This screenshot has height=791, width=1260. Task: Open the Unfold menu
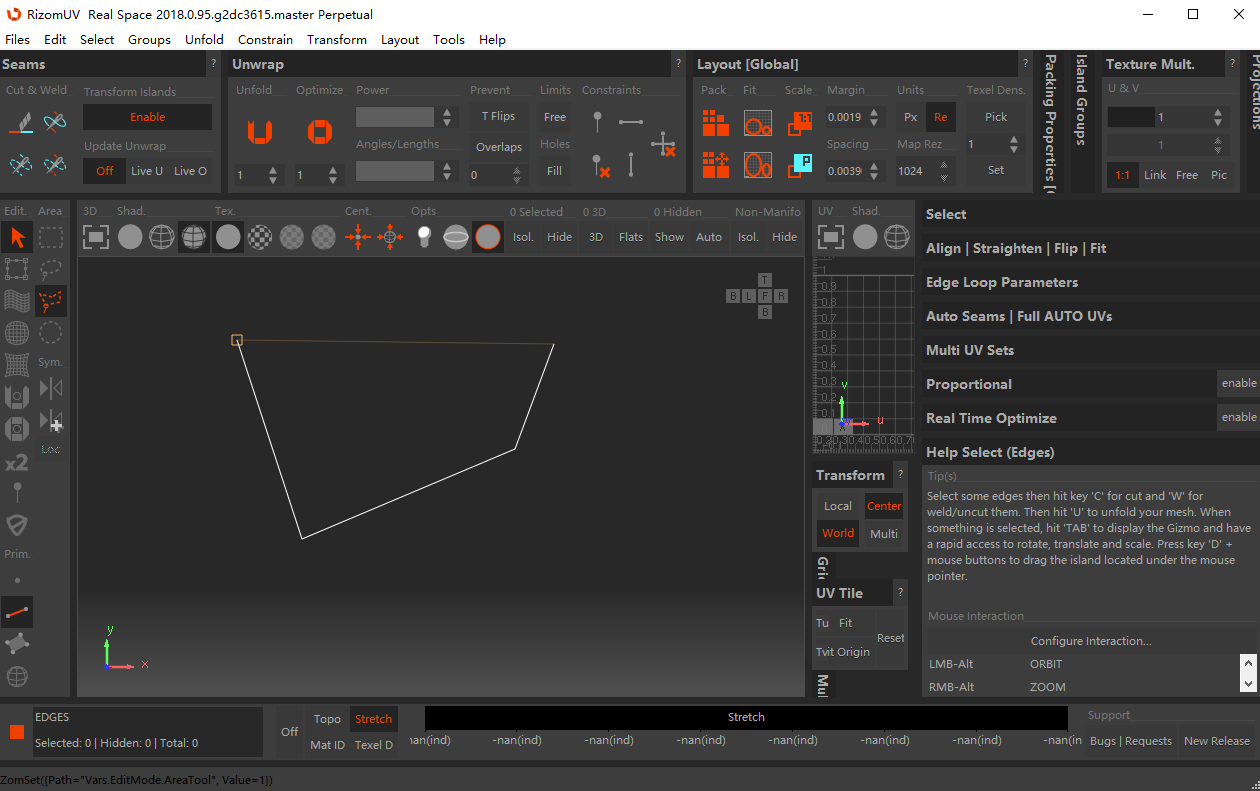[204, 39]
